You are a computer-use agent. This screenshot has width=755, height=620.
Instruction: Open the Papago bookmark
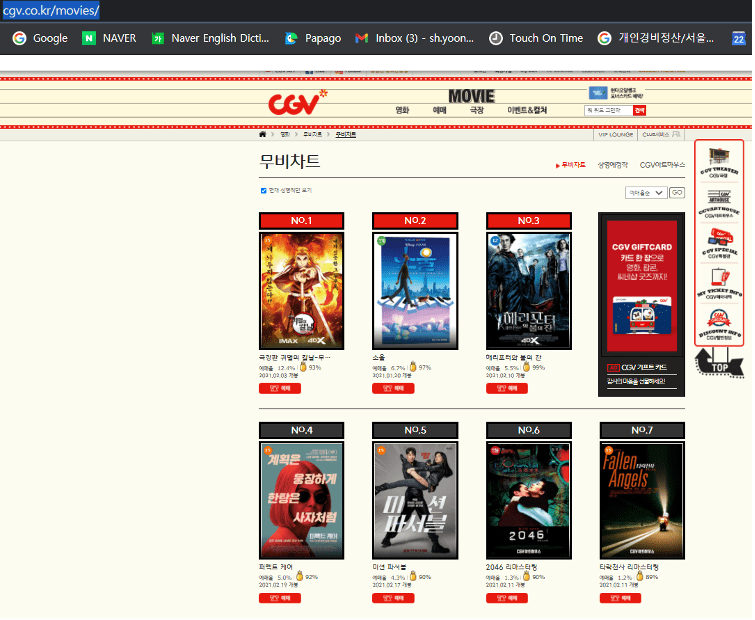(x=313, y=38)
